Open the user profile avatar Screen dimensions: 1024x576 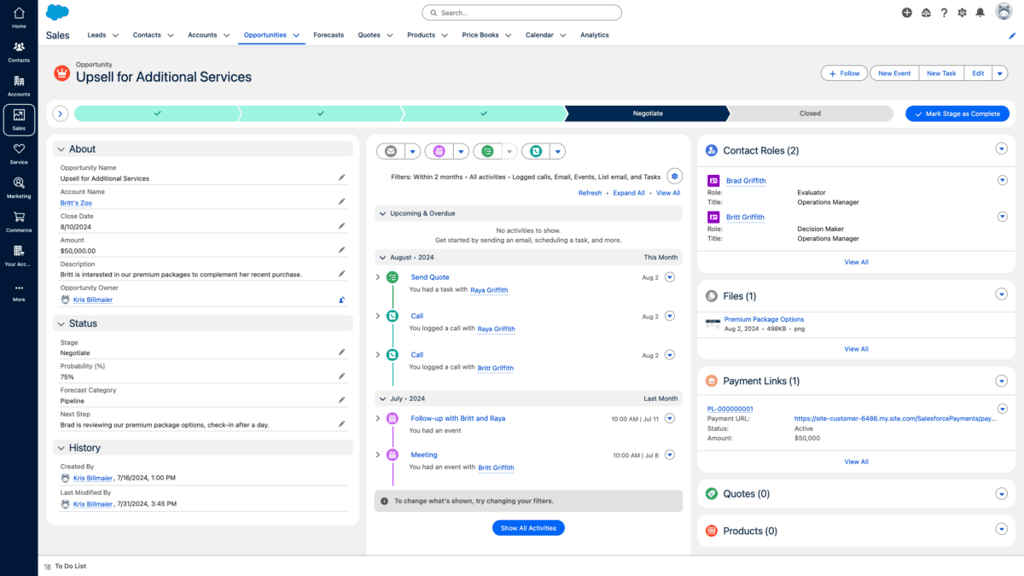click(1004, 11)
